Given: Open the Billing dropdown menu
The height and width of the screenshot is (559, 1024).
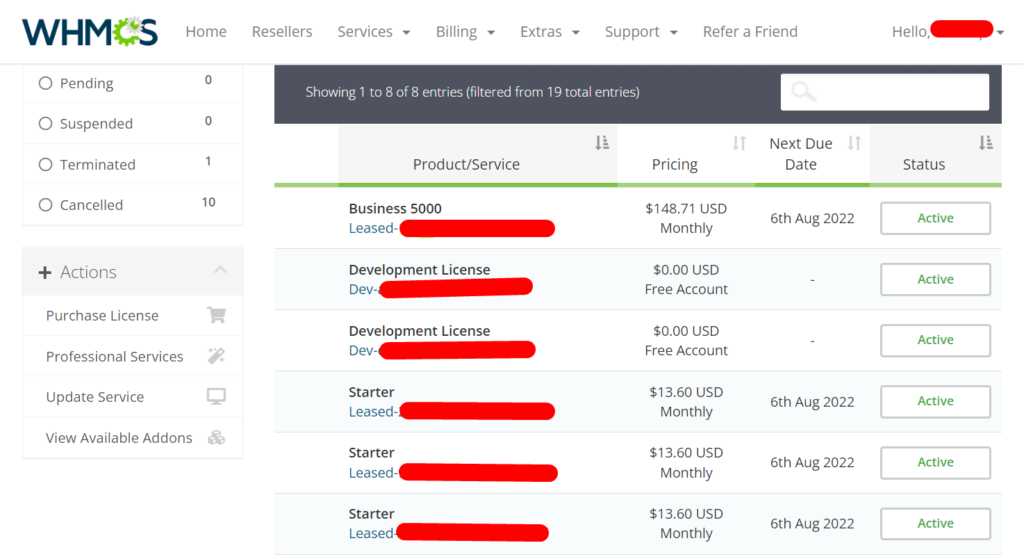Looking at the screenshot, I should (x=465, y=31).
